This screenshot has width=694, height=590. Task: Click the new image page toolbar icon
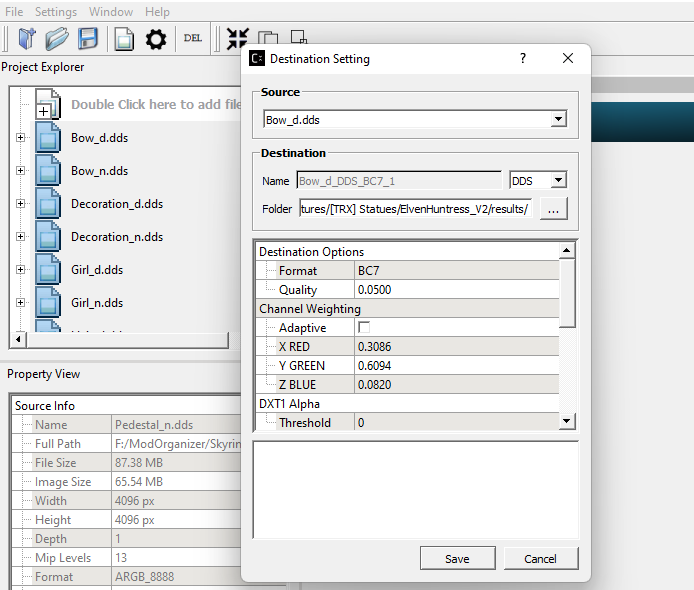(124, 39)
